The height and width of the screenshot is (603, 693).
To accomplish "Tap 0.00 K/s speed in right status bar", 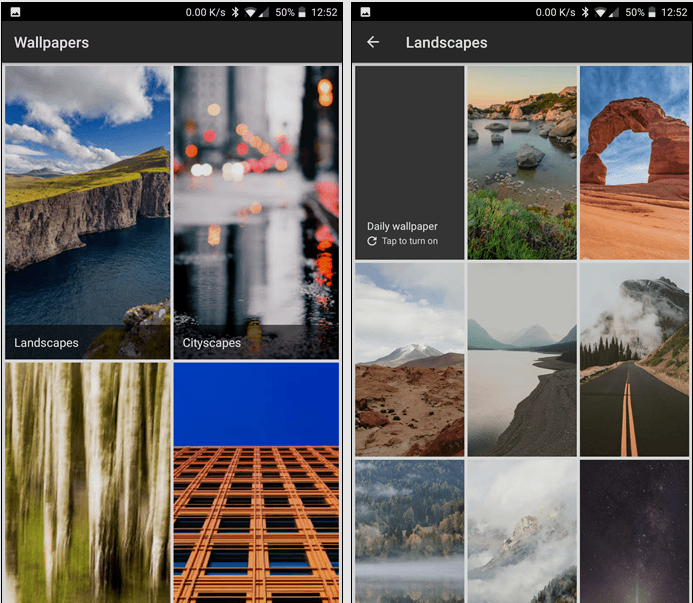I will pyautogui.click(x=555, y=12).
